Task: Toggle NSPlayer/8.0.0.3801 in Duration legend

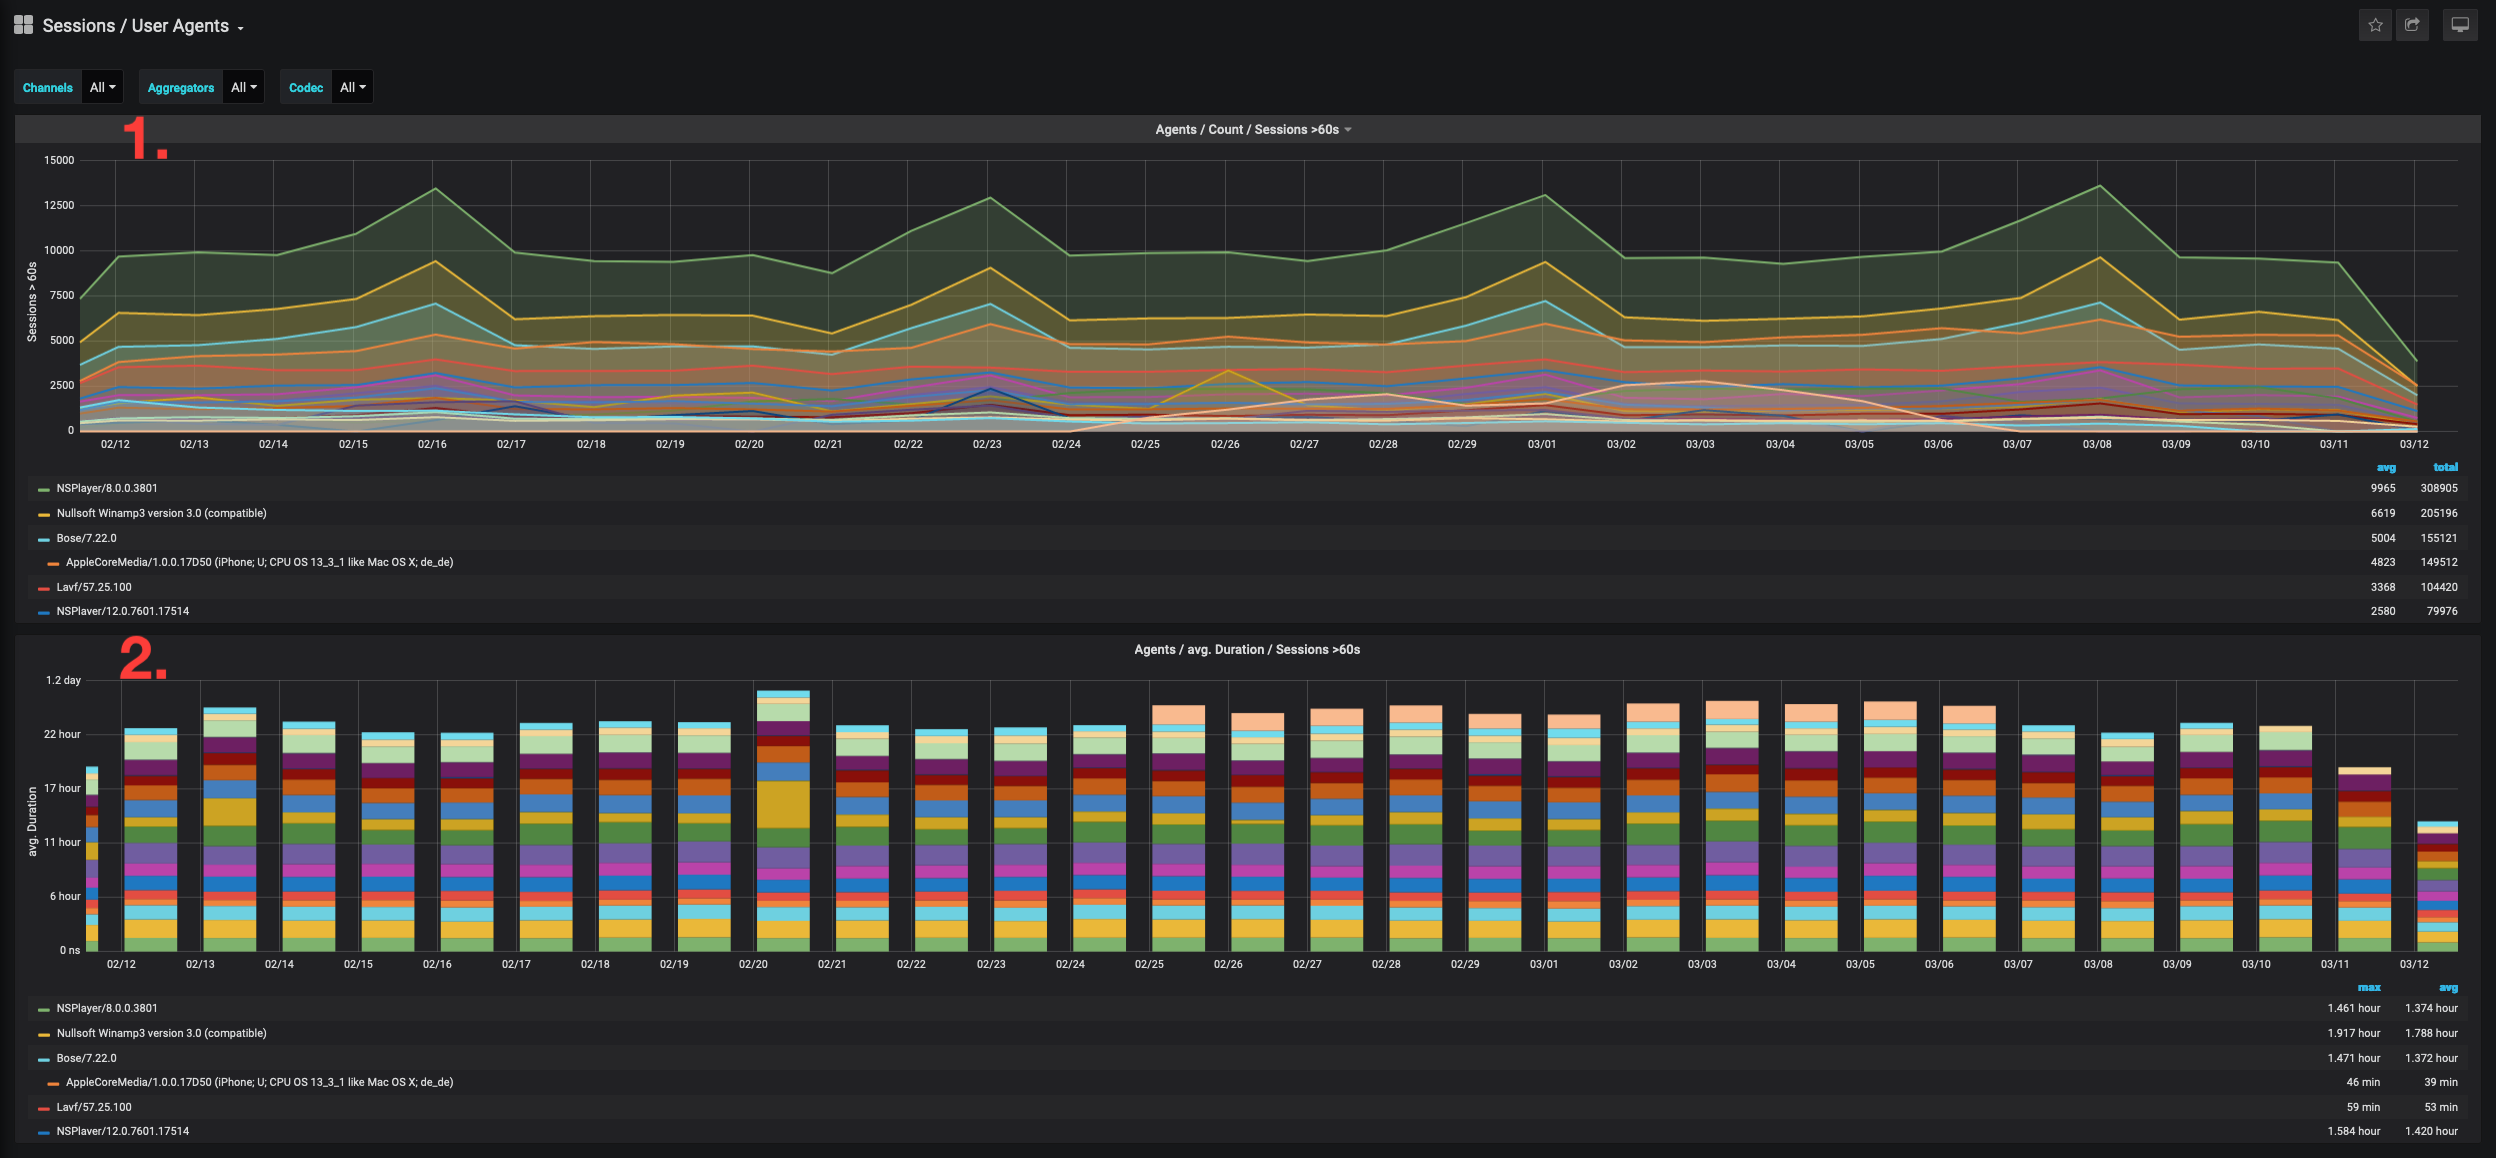Action: (x=107, y=1008)
